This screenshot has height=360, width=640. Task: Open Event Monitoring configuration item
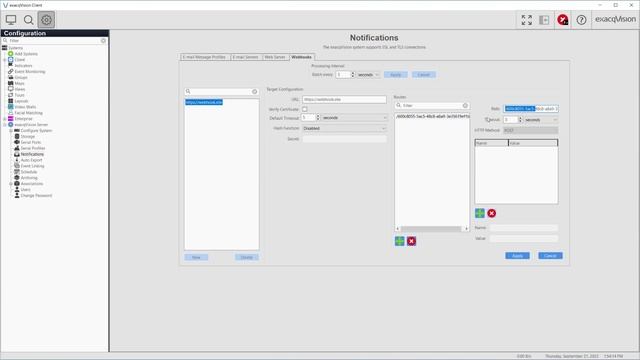click(30, 71)
